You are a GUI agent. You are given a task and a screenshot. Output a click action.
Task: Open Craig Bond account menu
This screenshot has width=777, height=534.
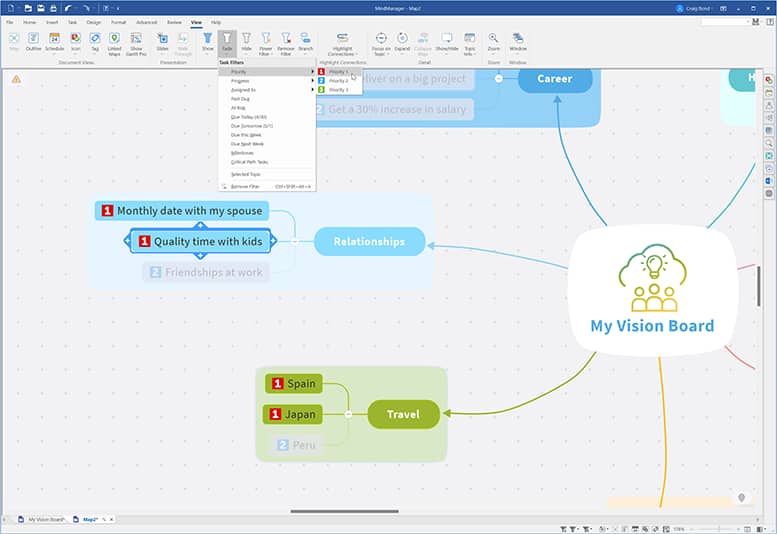click(x=693, y=8)
